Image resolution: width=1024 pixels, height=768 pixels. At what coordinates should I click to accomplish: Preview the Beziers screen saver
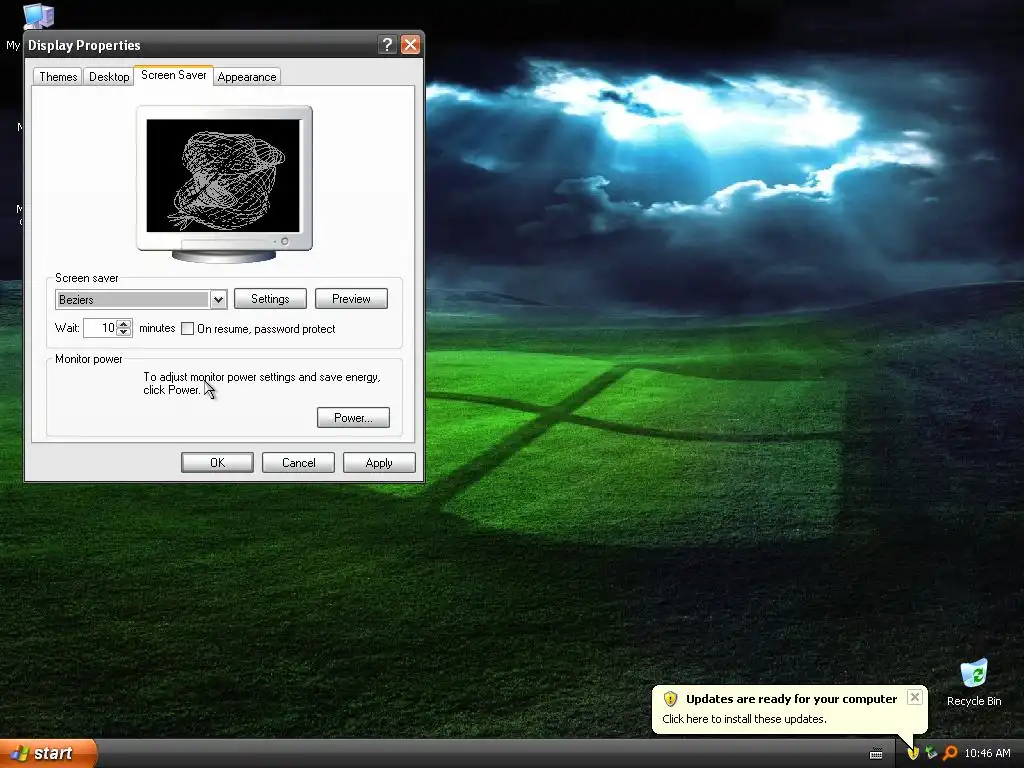(x=351, y=298)
